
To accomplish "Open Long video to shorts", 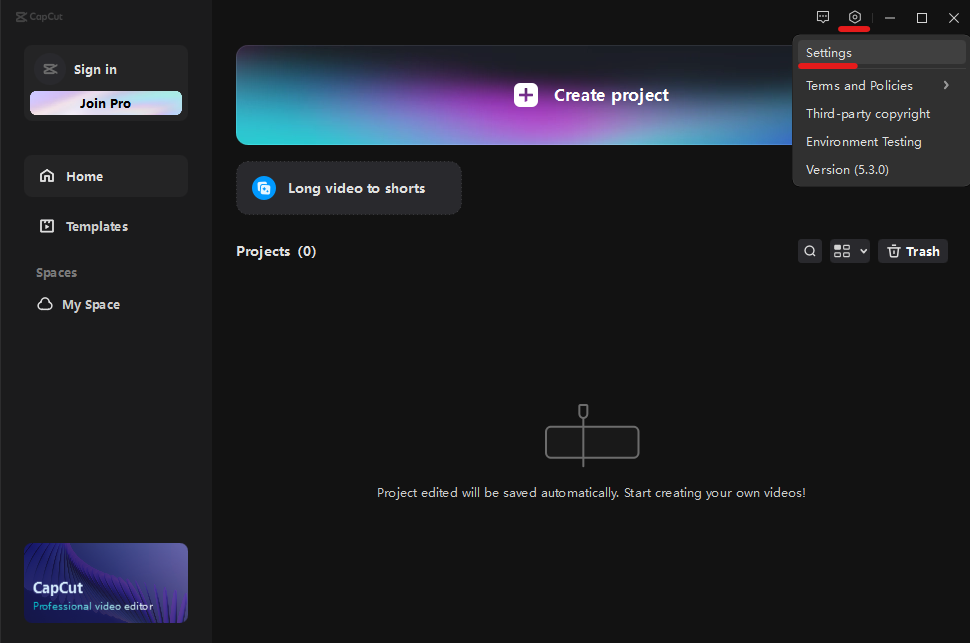I will (x=349, y=188).
